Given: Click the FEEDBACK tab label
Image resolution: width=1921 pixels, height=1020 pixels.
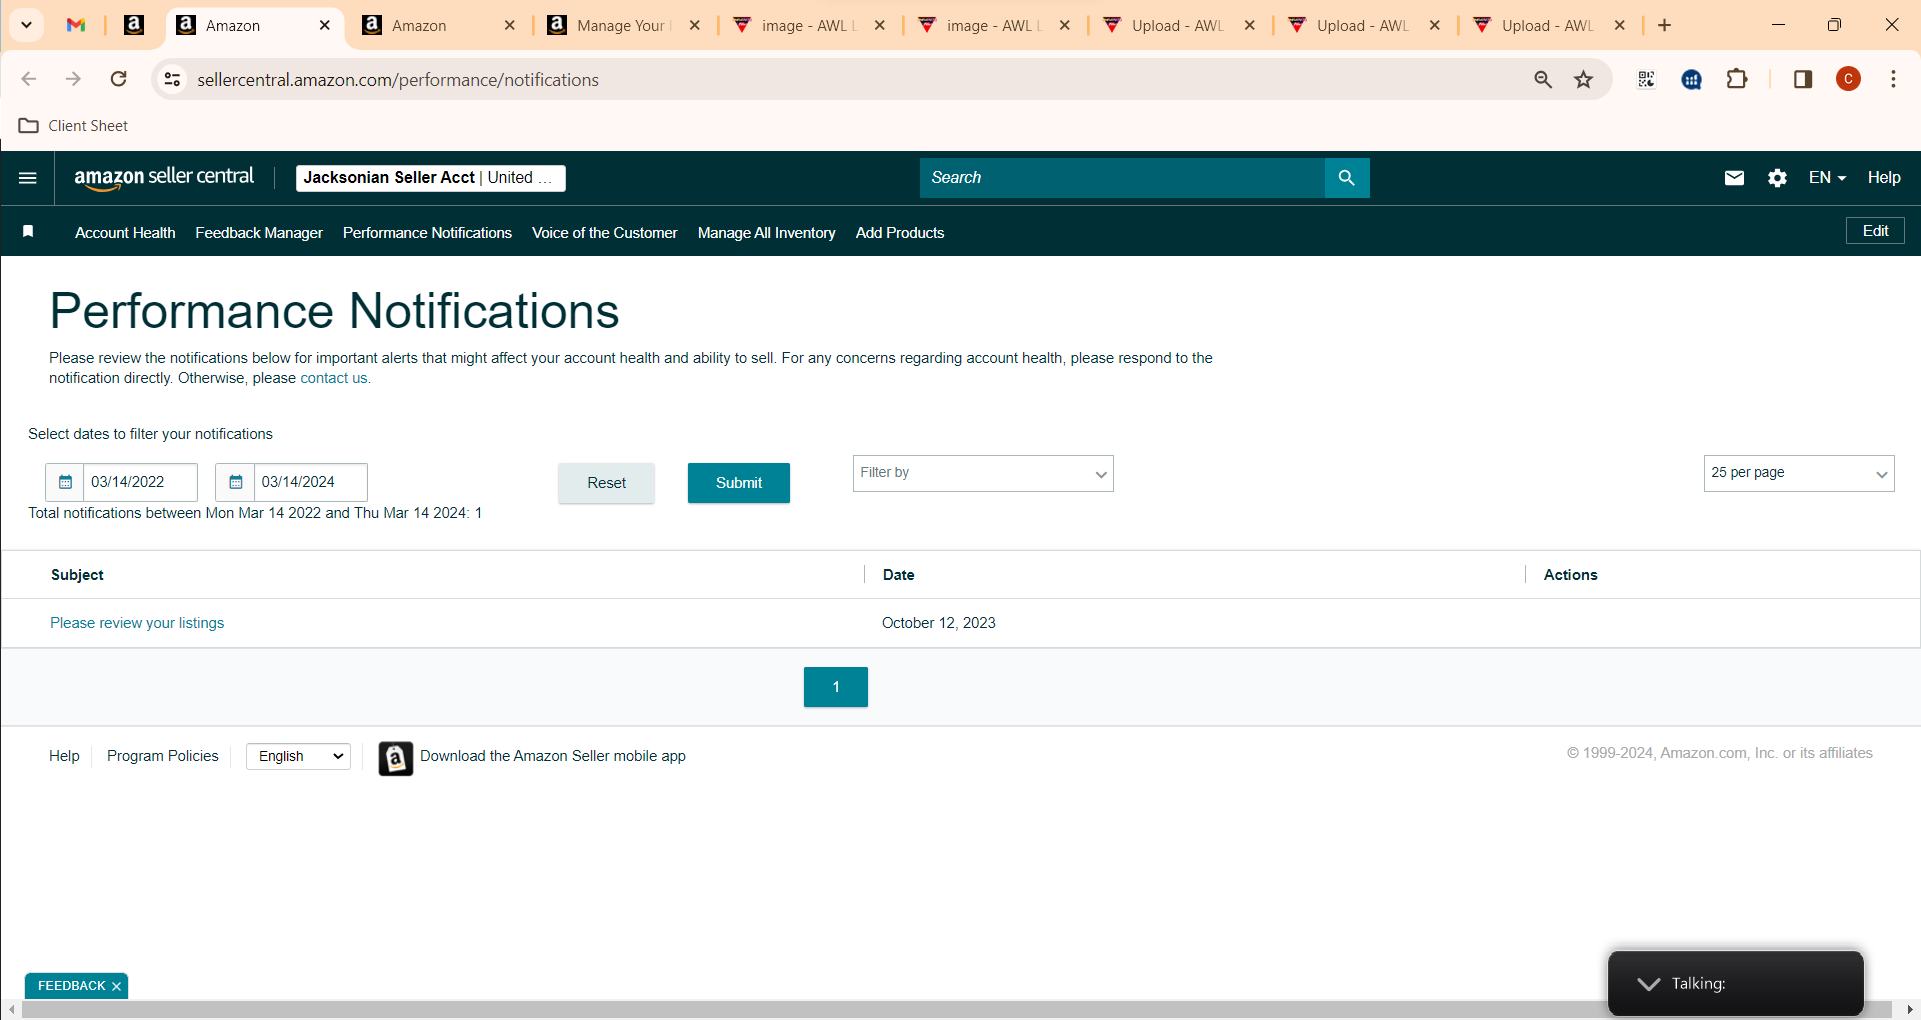Looking at the screenshot, I should (71, 986).
